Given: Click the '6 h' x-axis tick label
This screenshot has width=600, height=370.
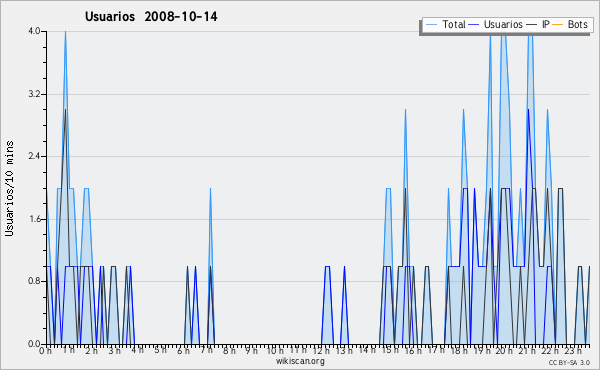Looking at the screenshot, I should coord(183,351).
